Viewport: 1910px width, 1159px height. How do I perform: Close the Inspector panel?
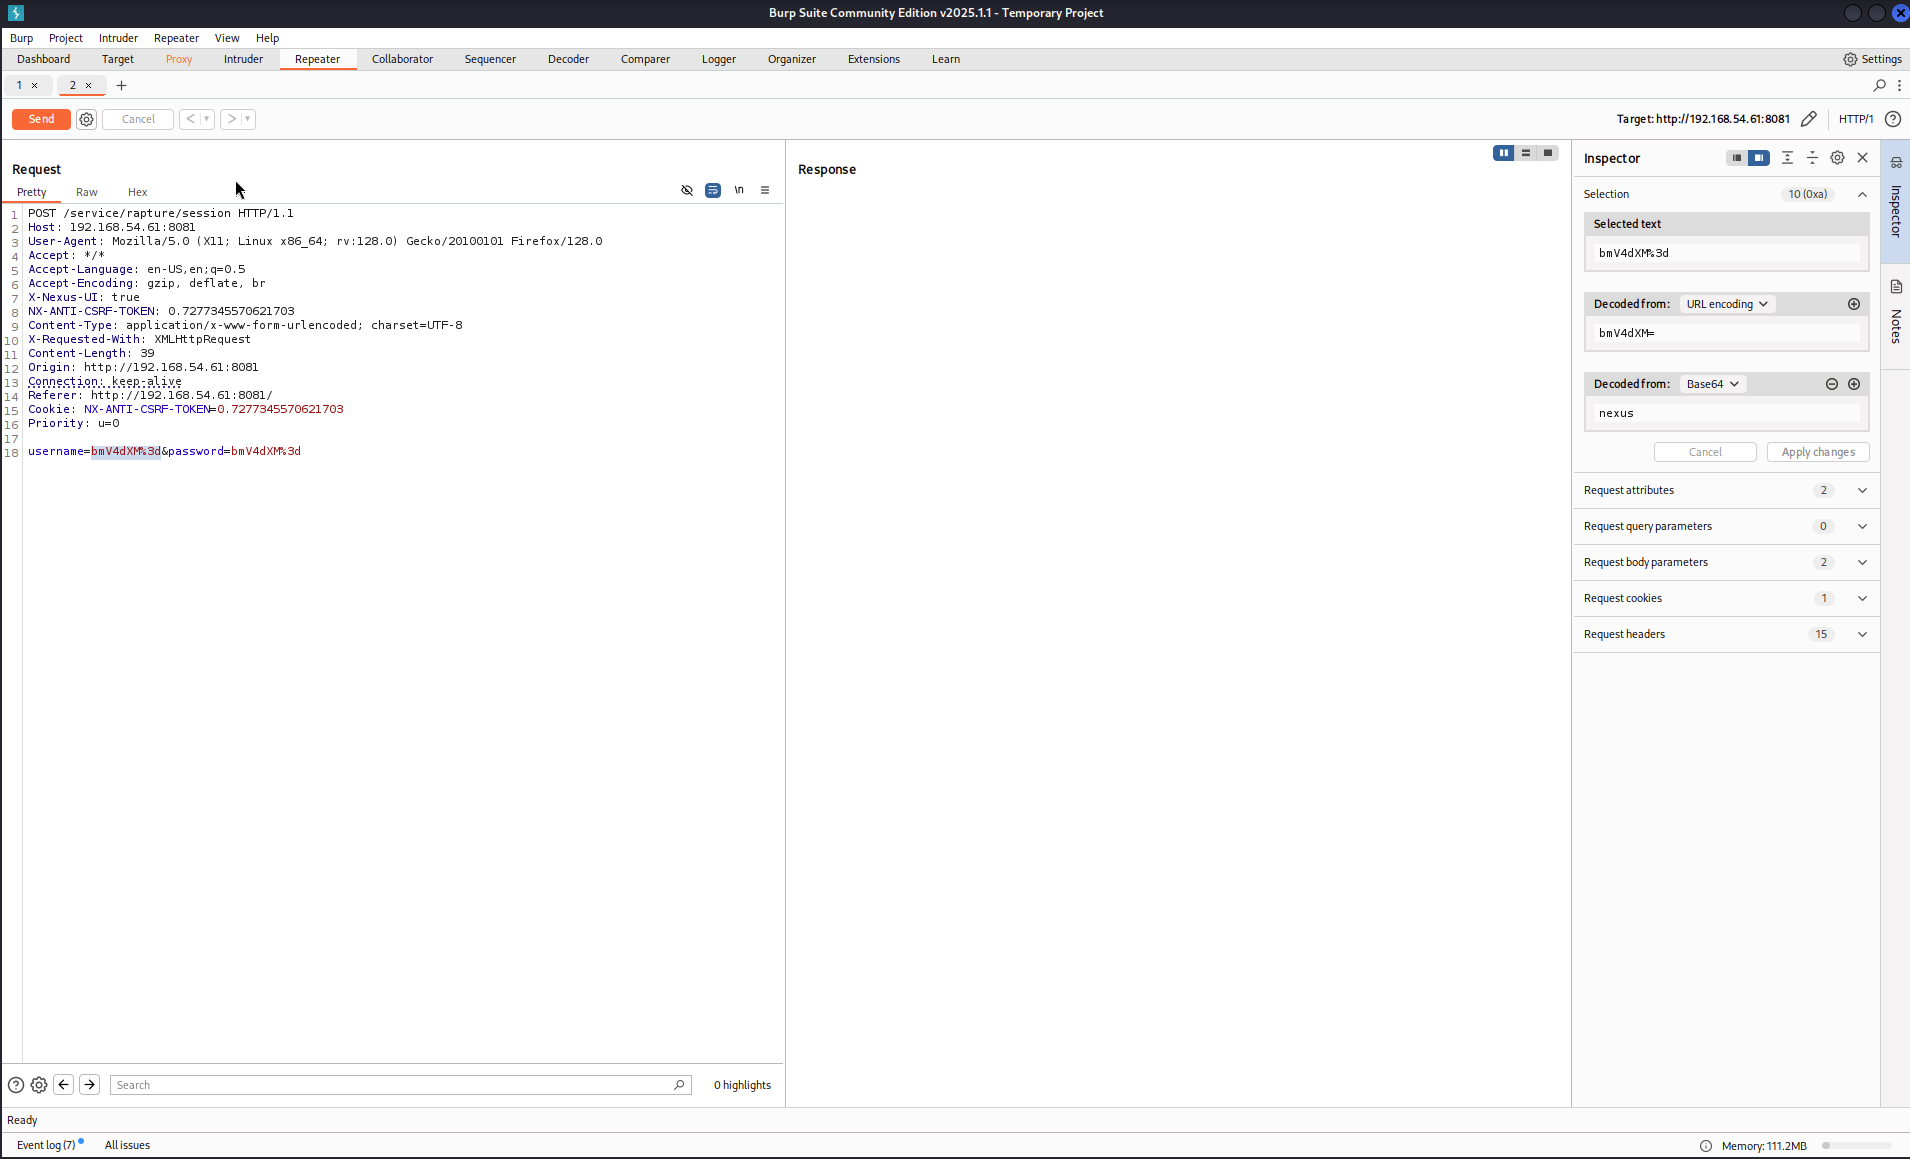(x=1862, y=158)
